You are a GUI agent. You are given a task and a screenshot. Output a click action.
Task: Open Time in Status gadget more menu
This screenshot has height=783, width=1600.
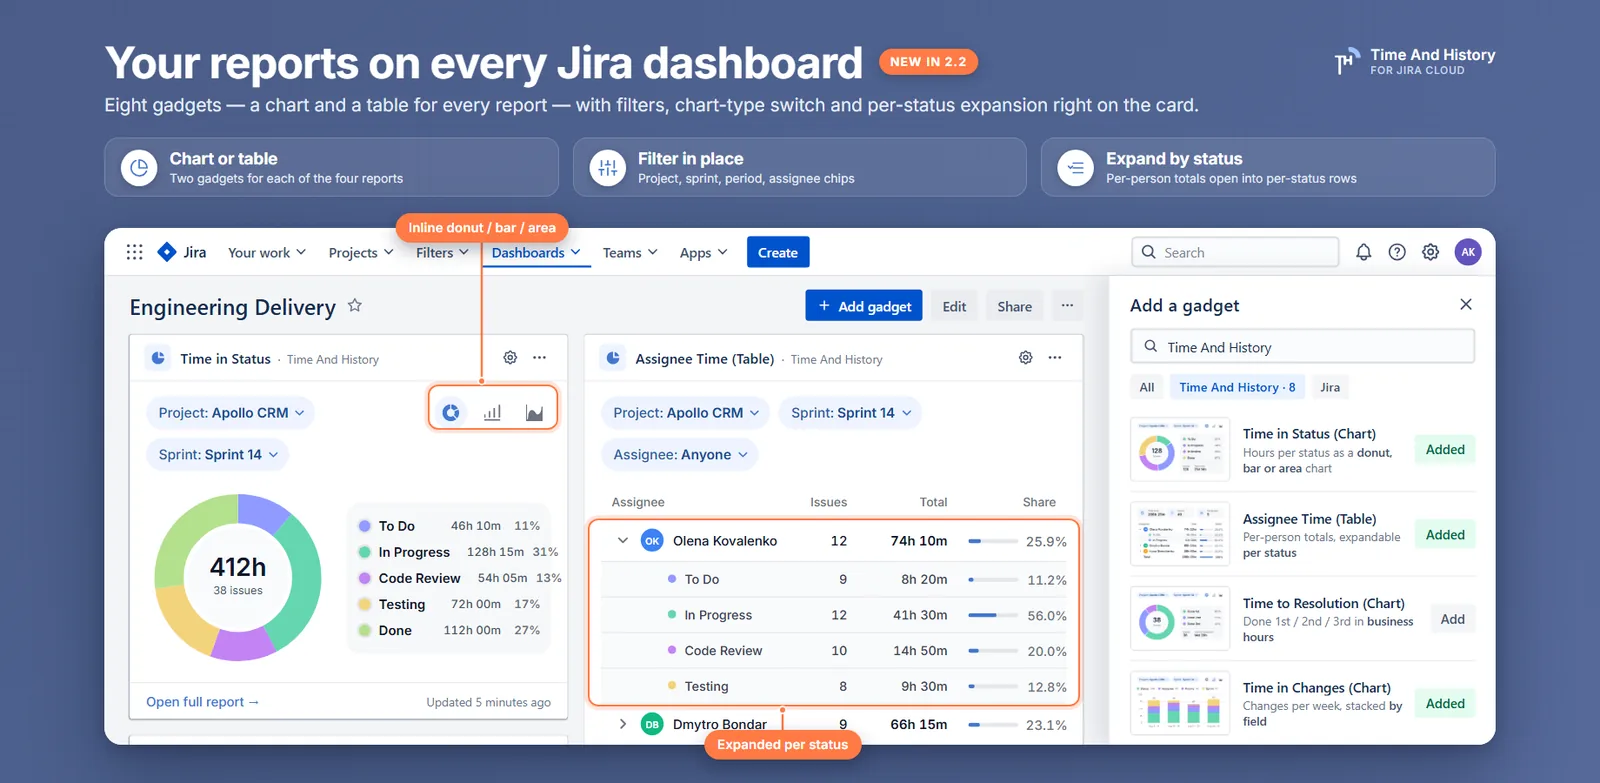click(x=540, y=357)
